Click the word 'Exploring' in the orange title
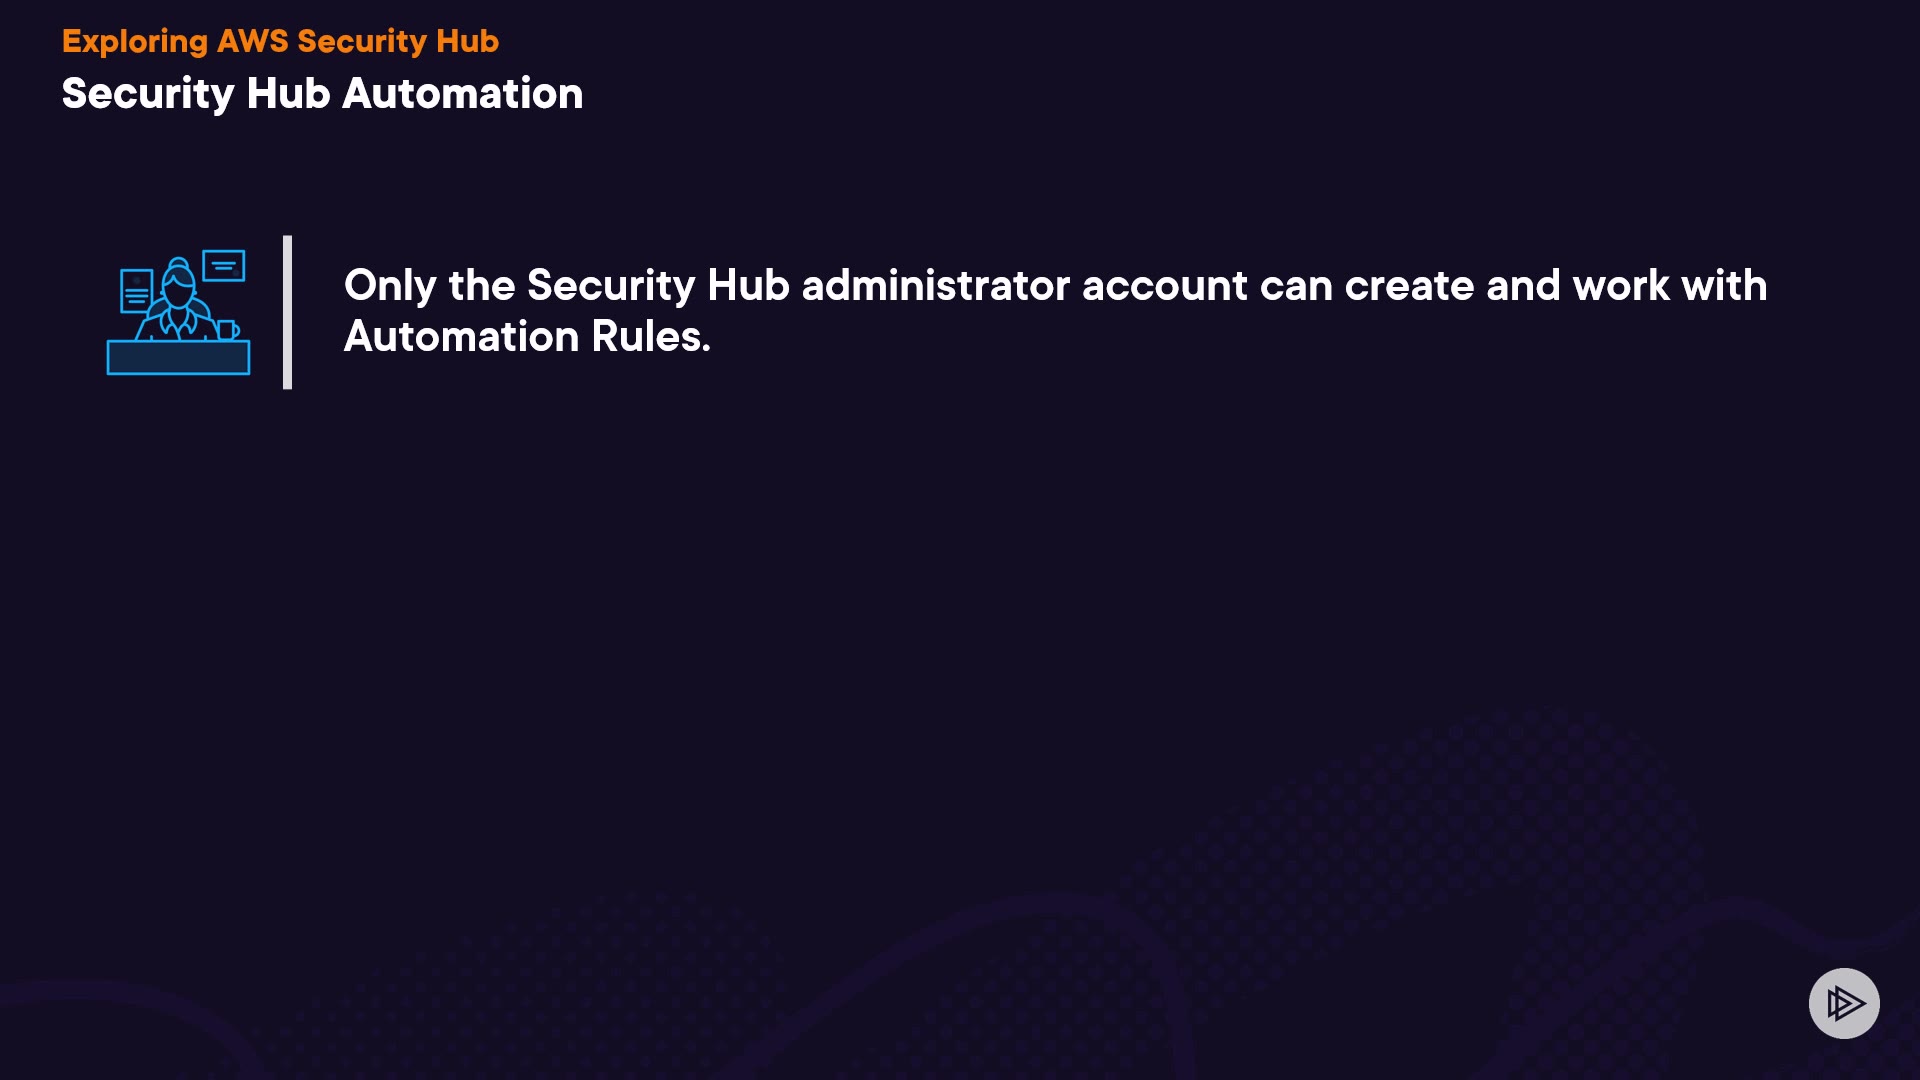1920x1080 pixels. [x=135, y=41]
